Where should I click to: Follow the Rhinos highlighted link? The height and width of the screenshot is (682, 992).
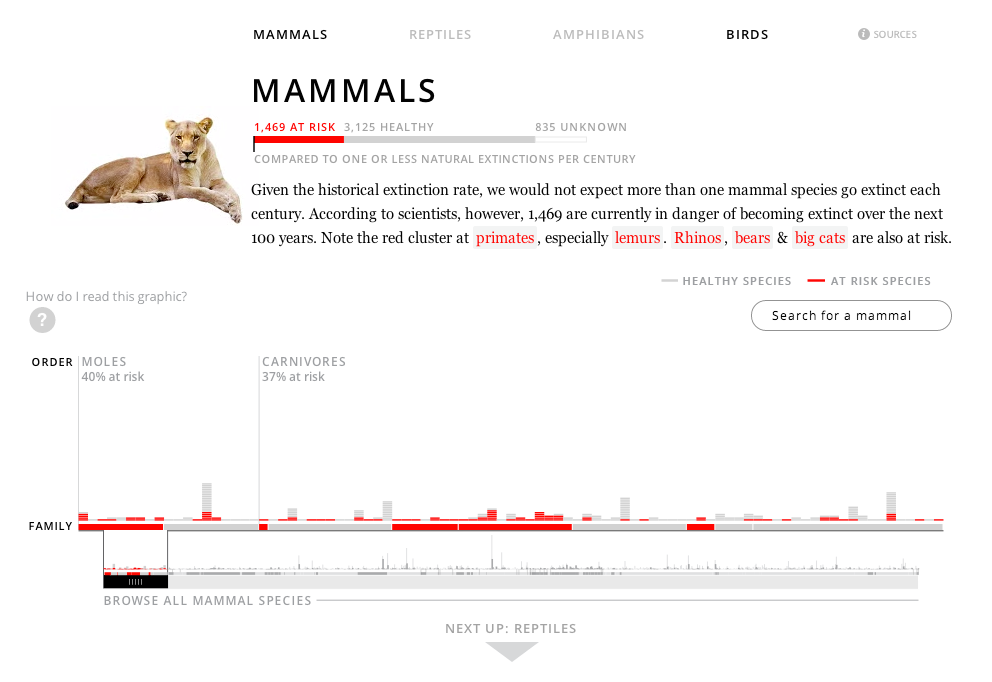click(697, 238)
